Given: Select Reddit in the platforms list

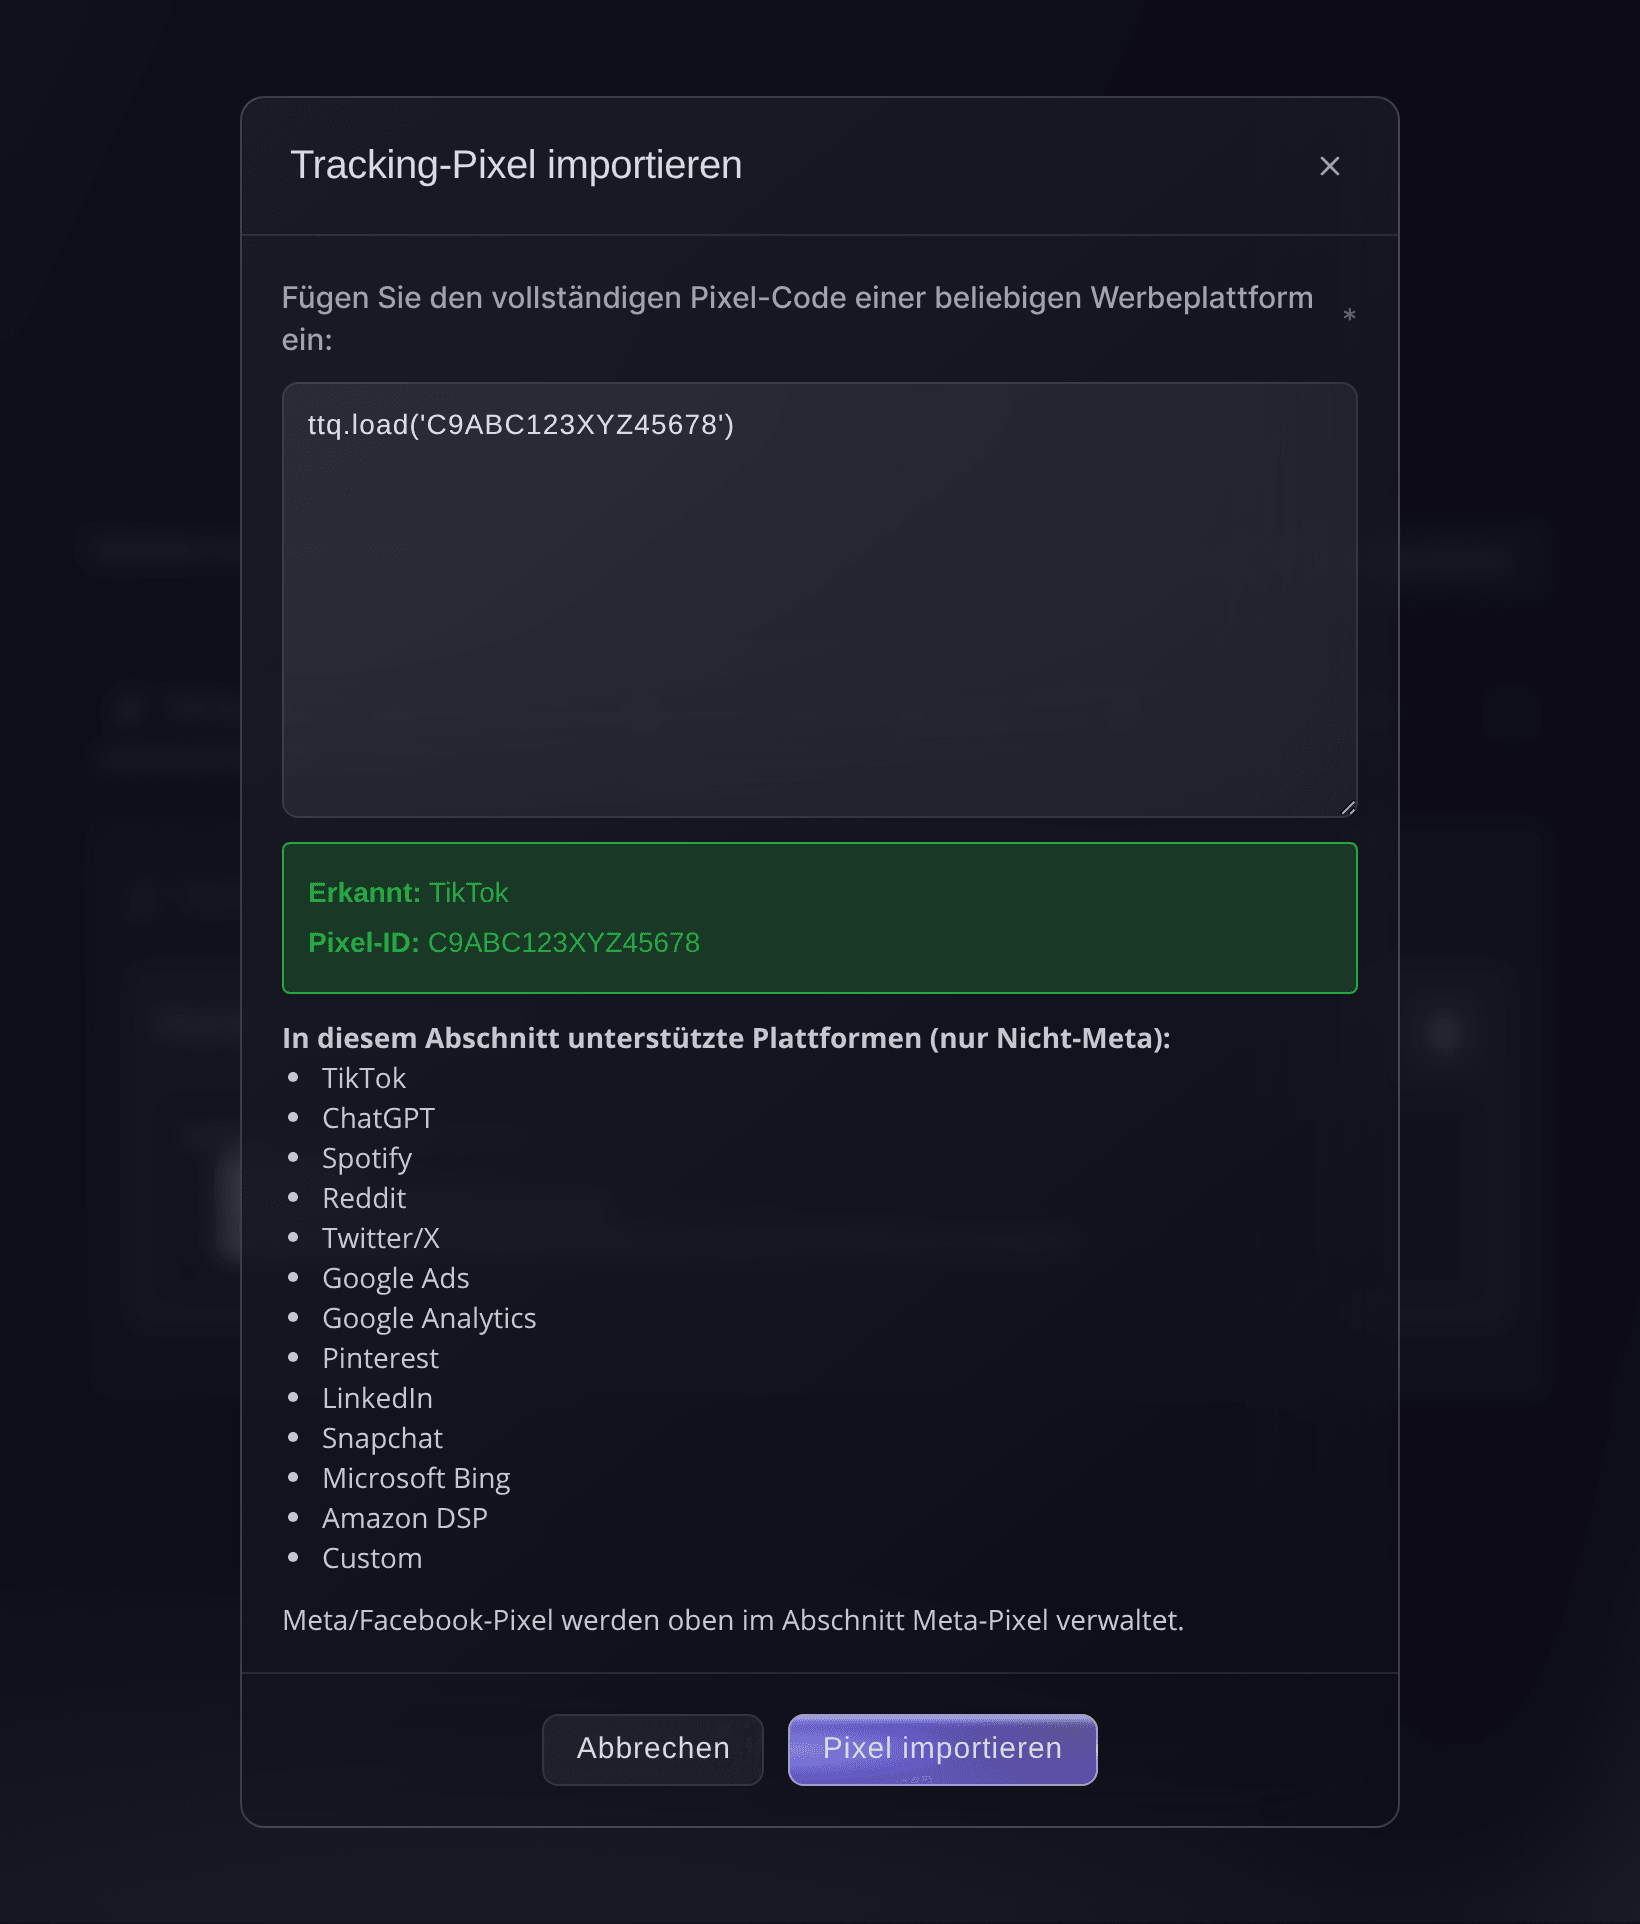Looking at the screenshot, I should [x=364, y=1199].
